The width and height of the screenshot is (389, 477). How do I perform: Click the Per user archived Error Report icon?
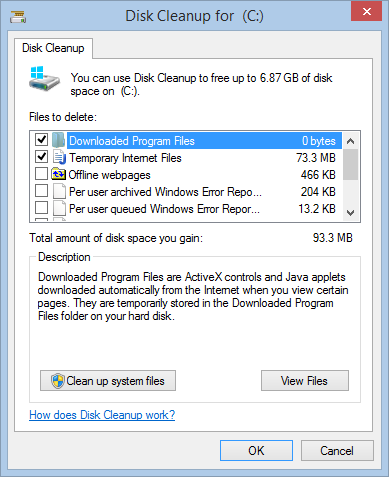[59, 191]
